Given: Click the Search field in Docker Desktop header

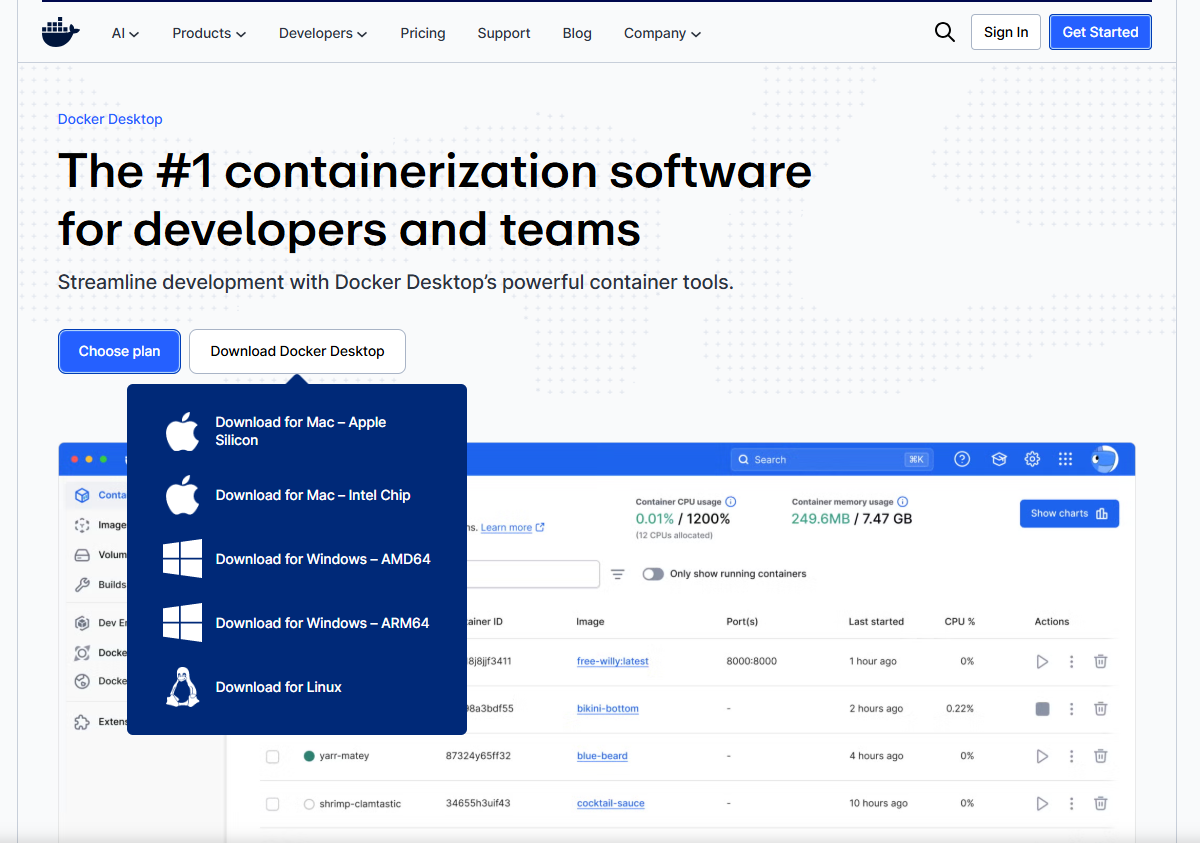Looking at the screenshot, I should coord(832,459).
